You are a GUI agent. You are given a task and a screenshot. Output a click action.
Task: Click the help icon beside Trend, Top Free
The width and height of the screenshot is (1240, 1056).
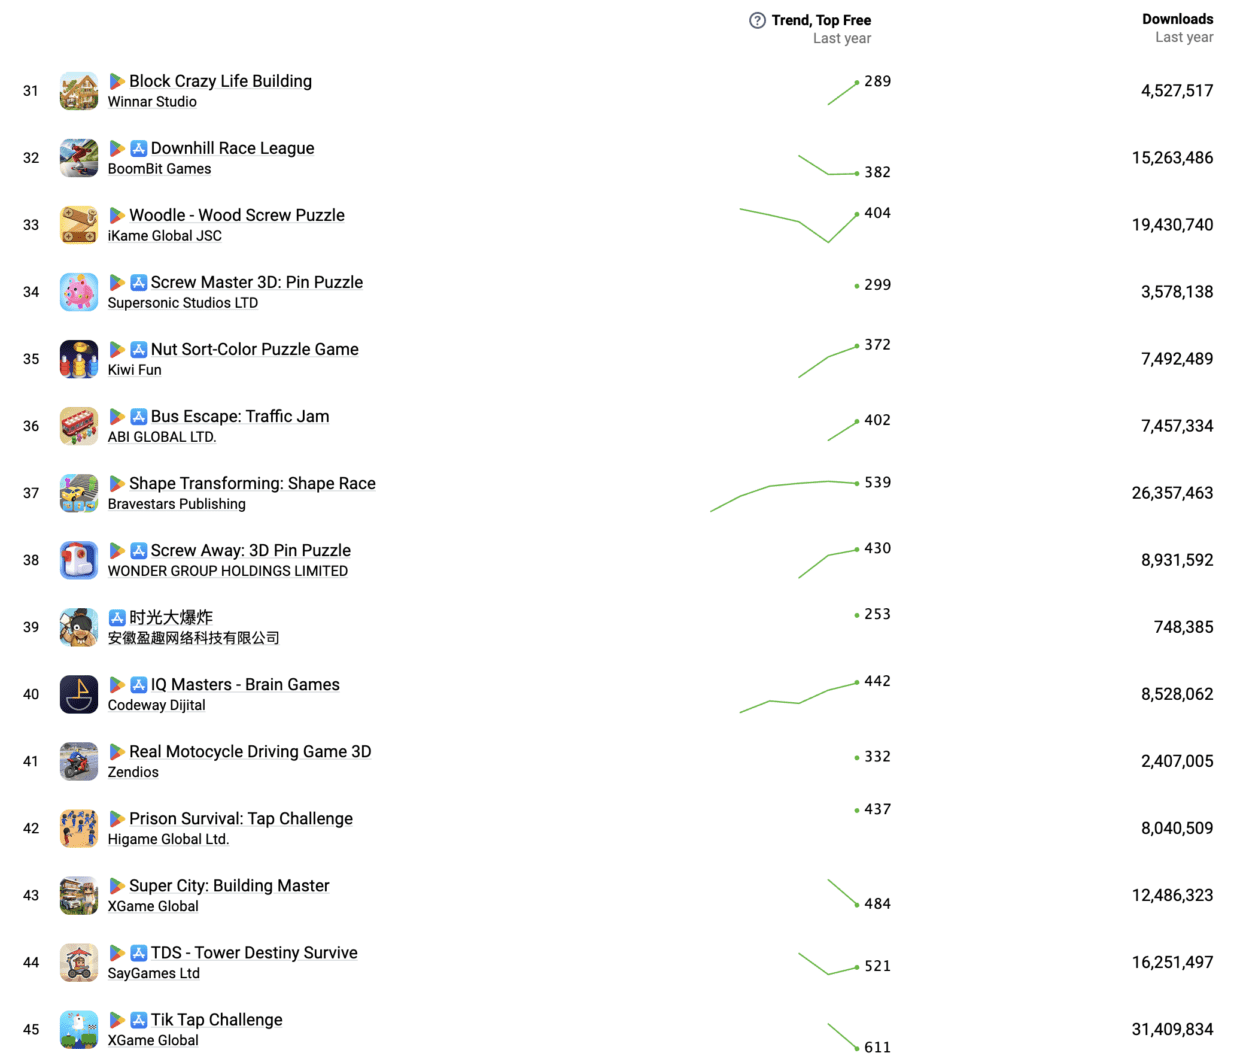click(x=757, y=20)
